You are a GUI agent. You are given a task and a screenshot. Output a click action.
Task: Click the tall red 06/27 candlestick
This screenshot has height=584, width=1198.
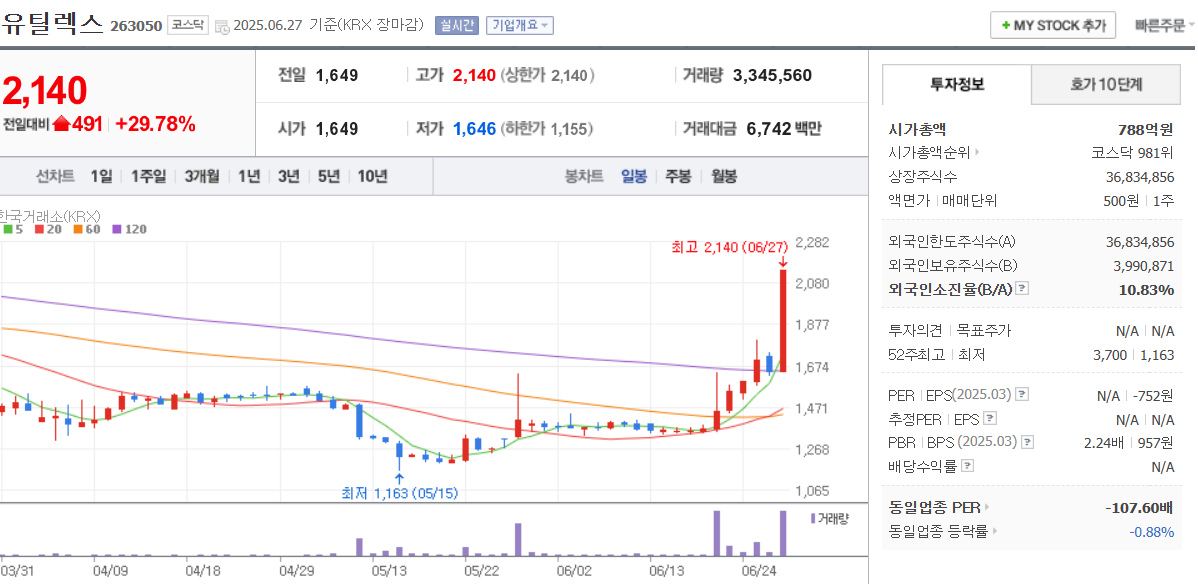pyautogui.click(x=783, y=320)
